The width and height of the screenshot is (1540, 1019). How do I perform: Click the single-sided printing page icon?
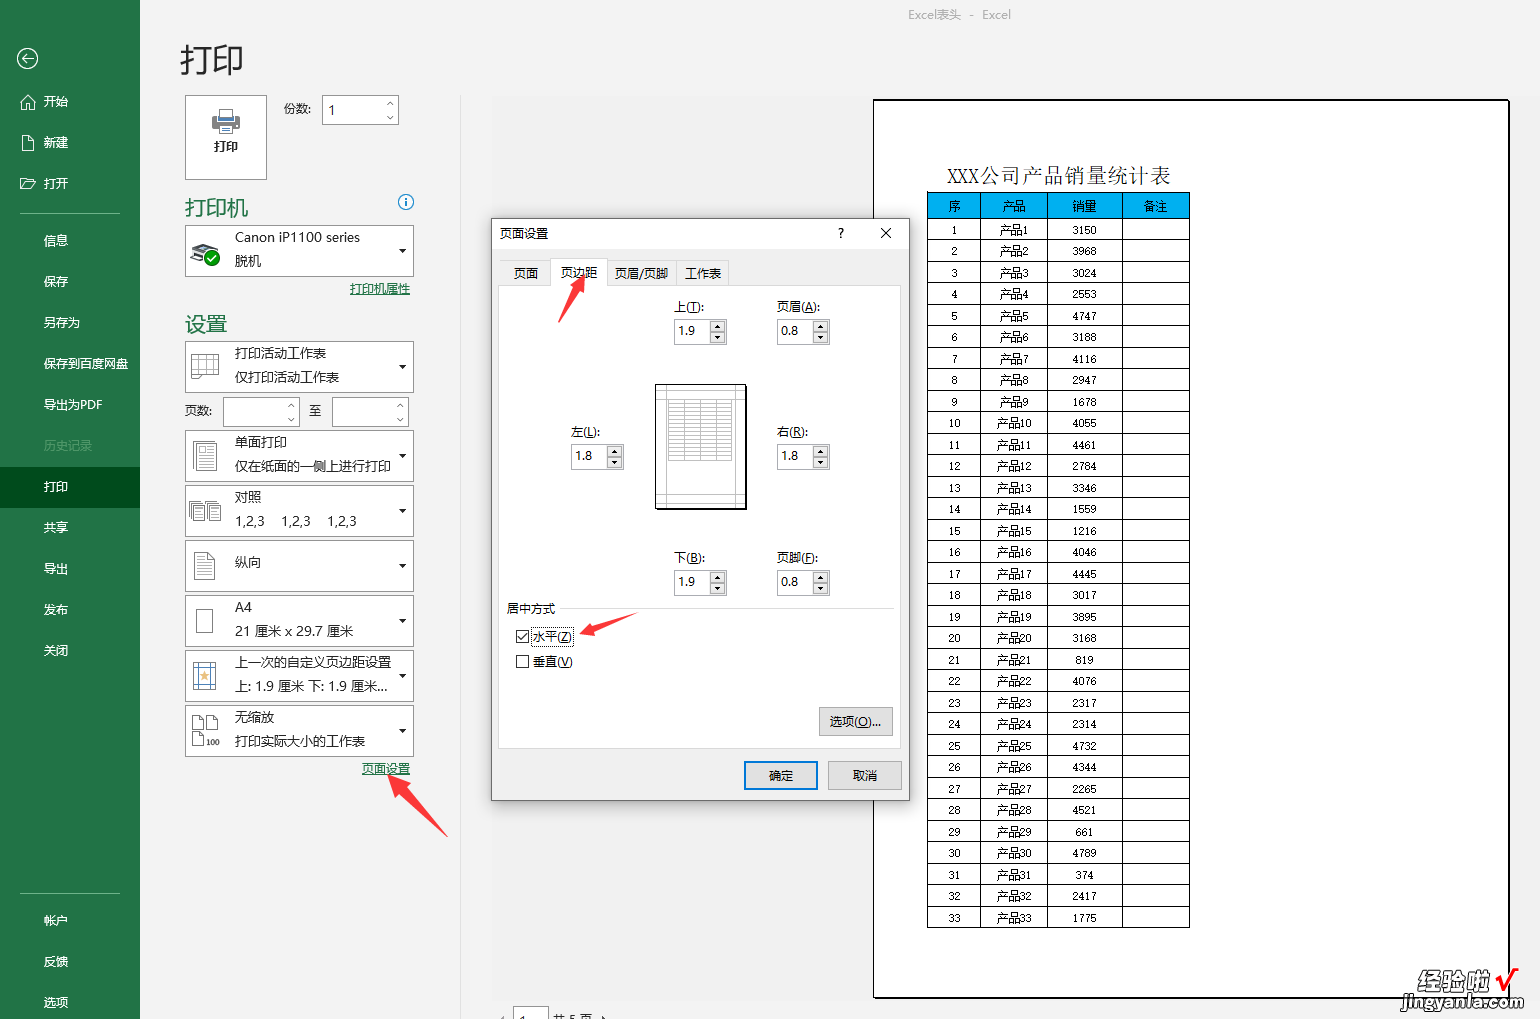[x=205, y=456]
